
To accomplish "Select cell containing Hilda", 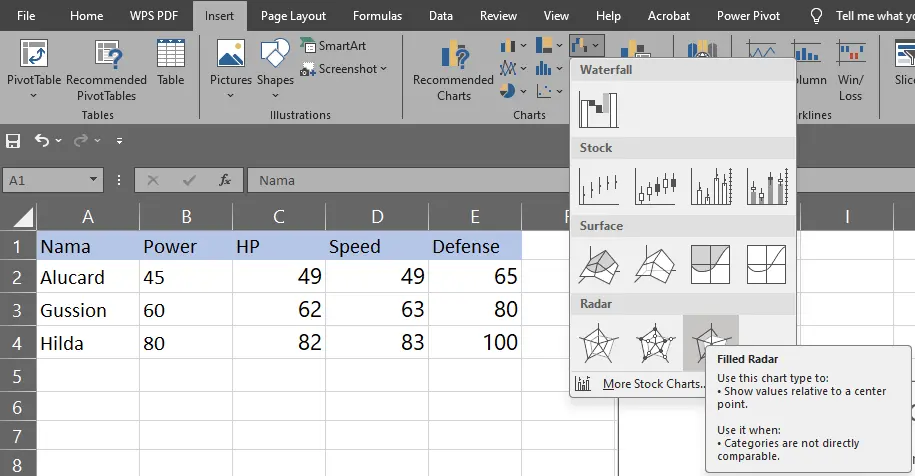I will click(x=88, y=342).
